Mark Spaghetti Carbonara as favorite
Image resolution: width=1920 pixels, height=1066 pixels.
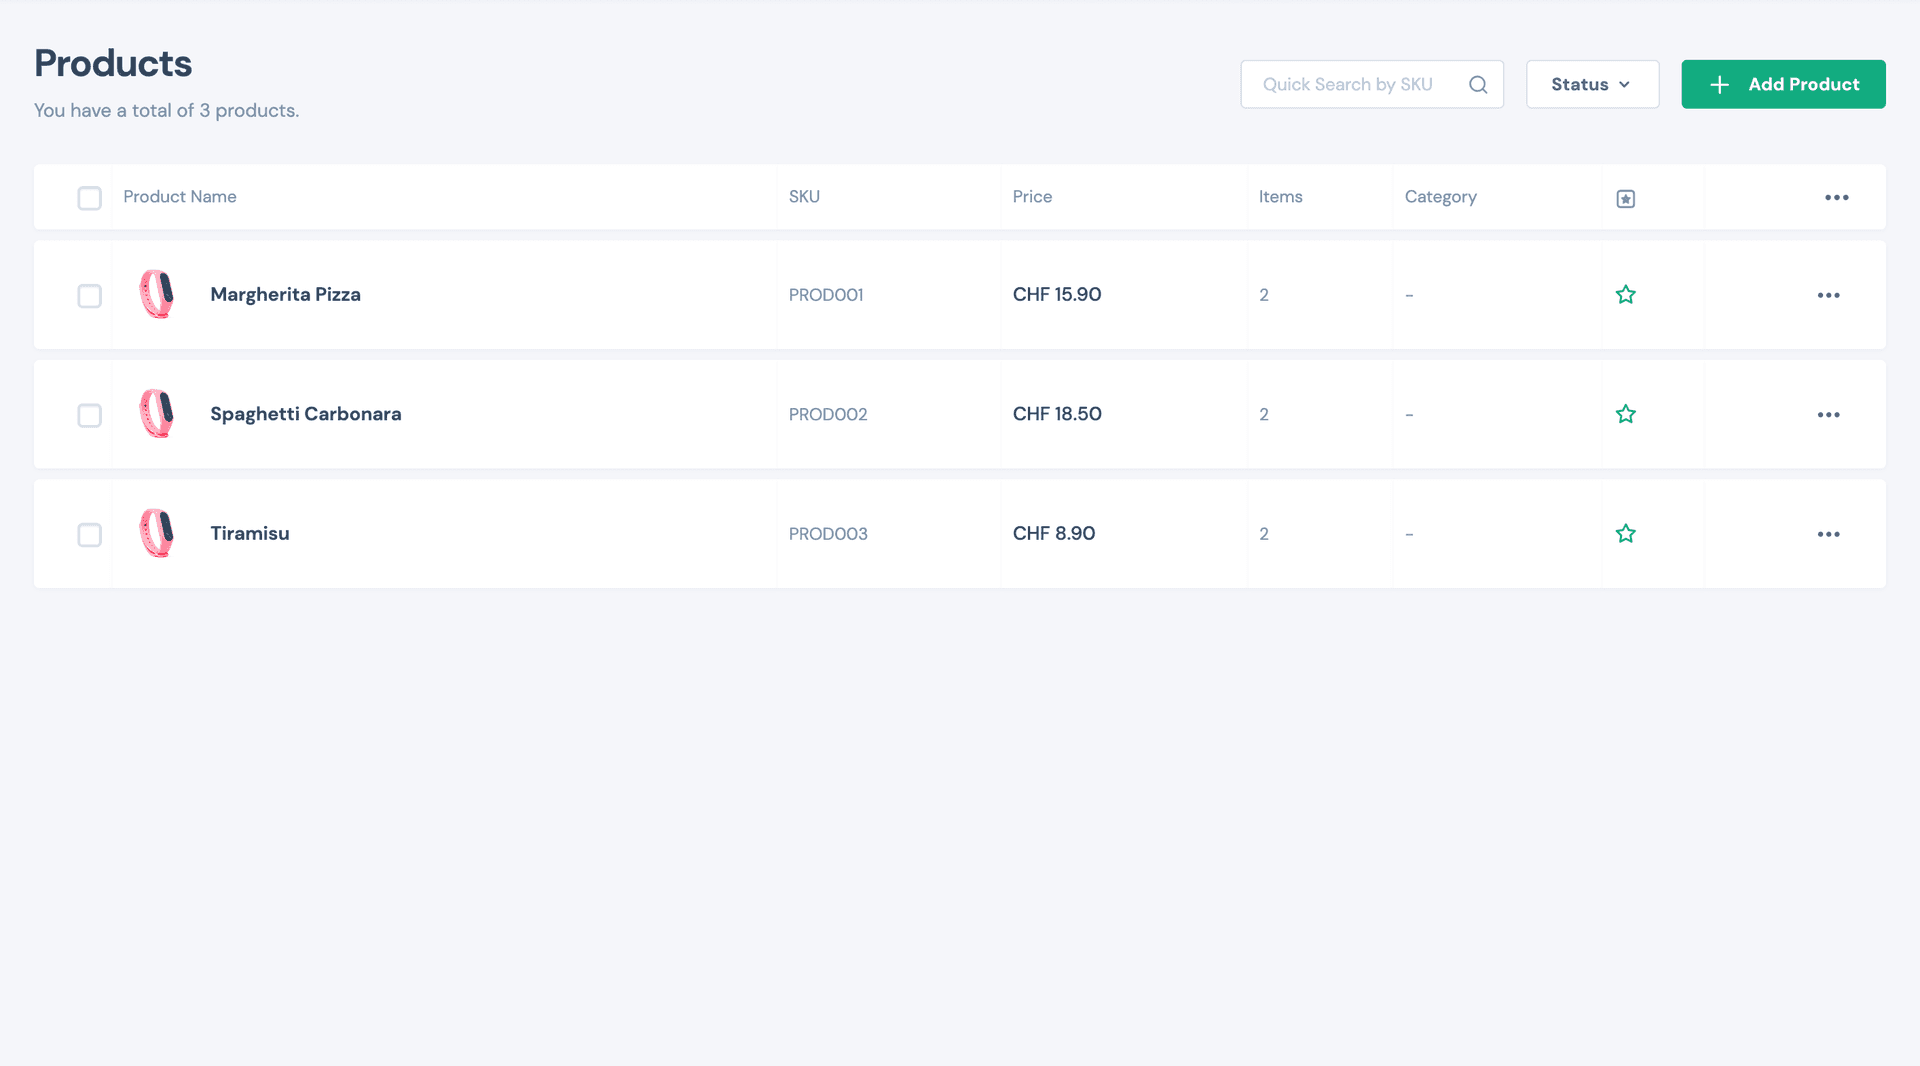point(1625,414)
